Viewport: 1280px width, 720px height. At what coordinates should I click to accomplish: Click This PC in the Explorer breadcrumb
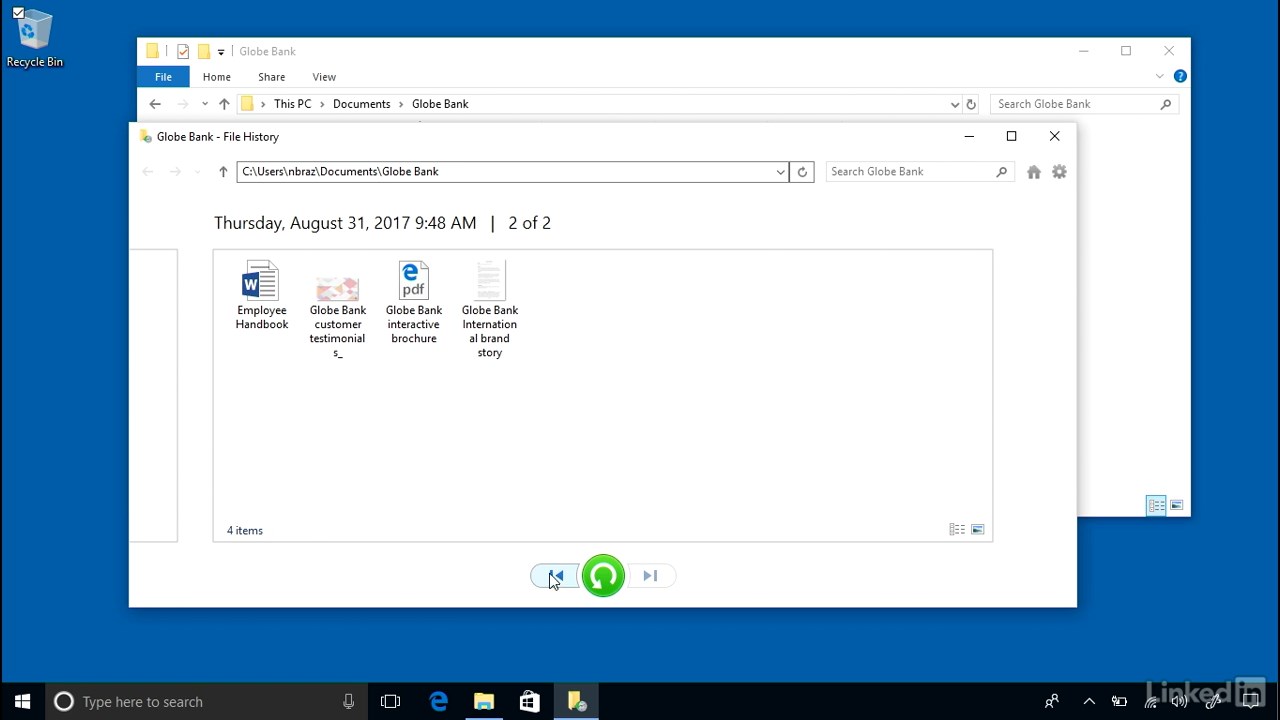pos(293,104)
